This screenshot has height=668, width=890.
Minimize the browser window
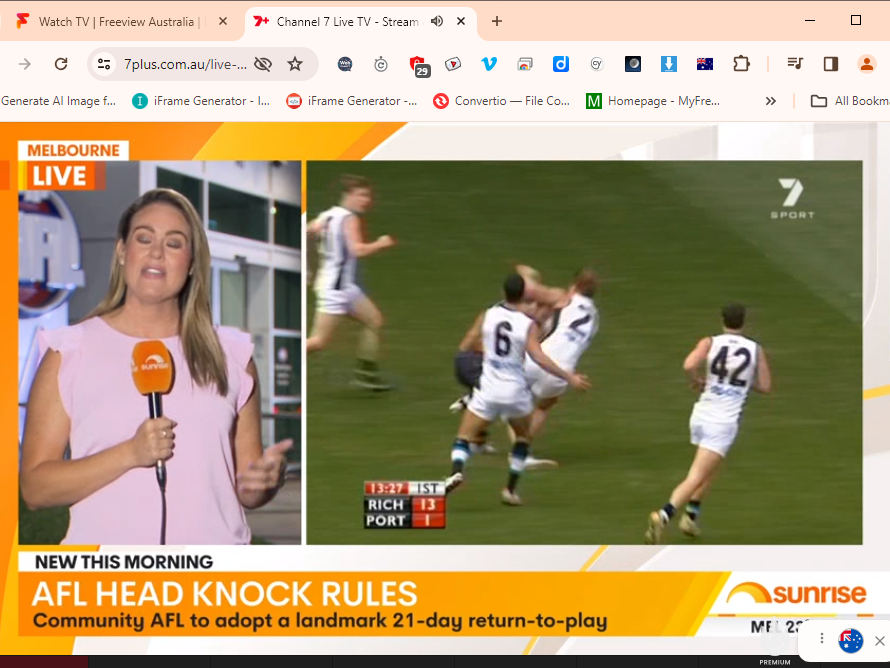[810, 20]
